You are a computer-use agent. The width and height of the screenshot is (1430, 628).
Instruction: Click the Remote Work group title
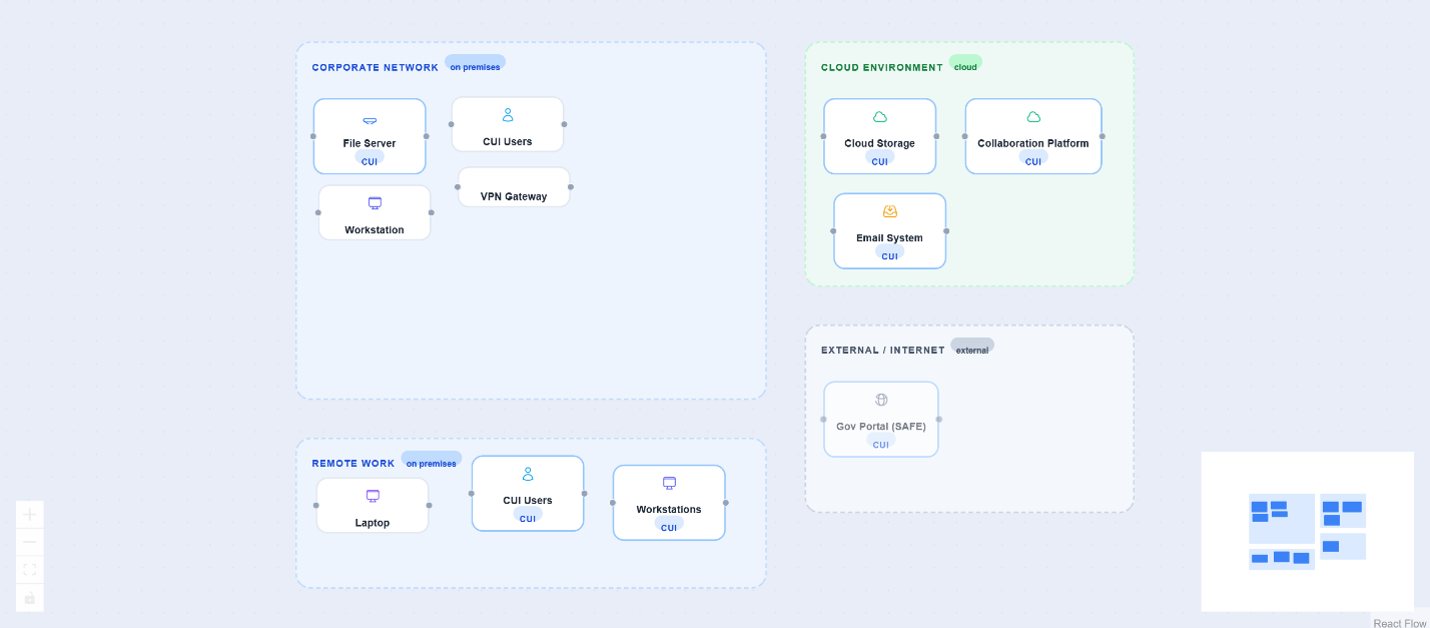click(353, 464)
